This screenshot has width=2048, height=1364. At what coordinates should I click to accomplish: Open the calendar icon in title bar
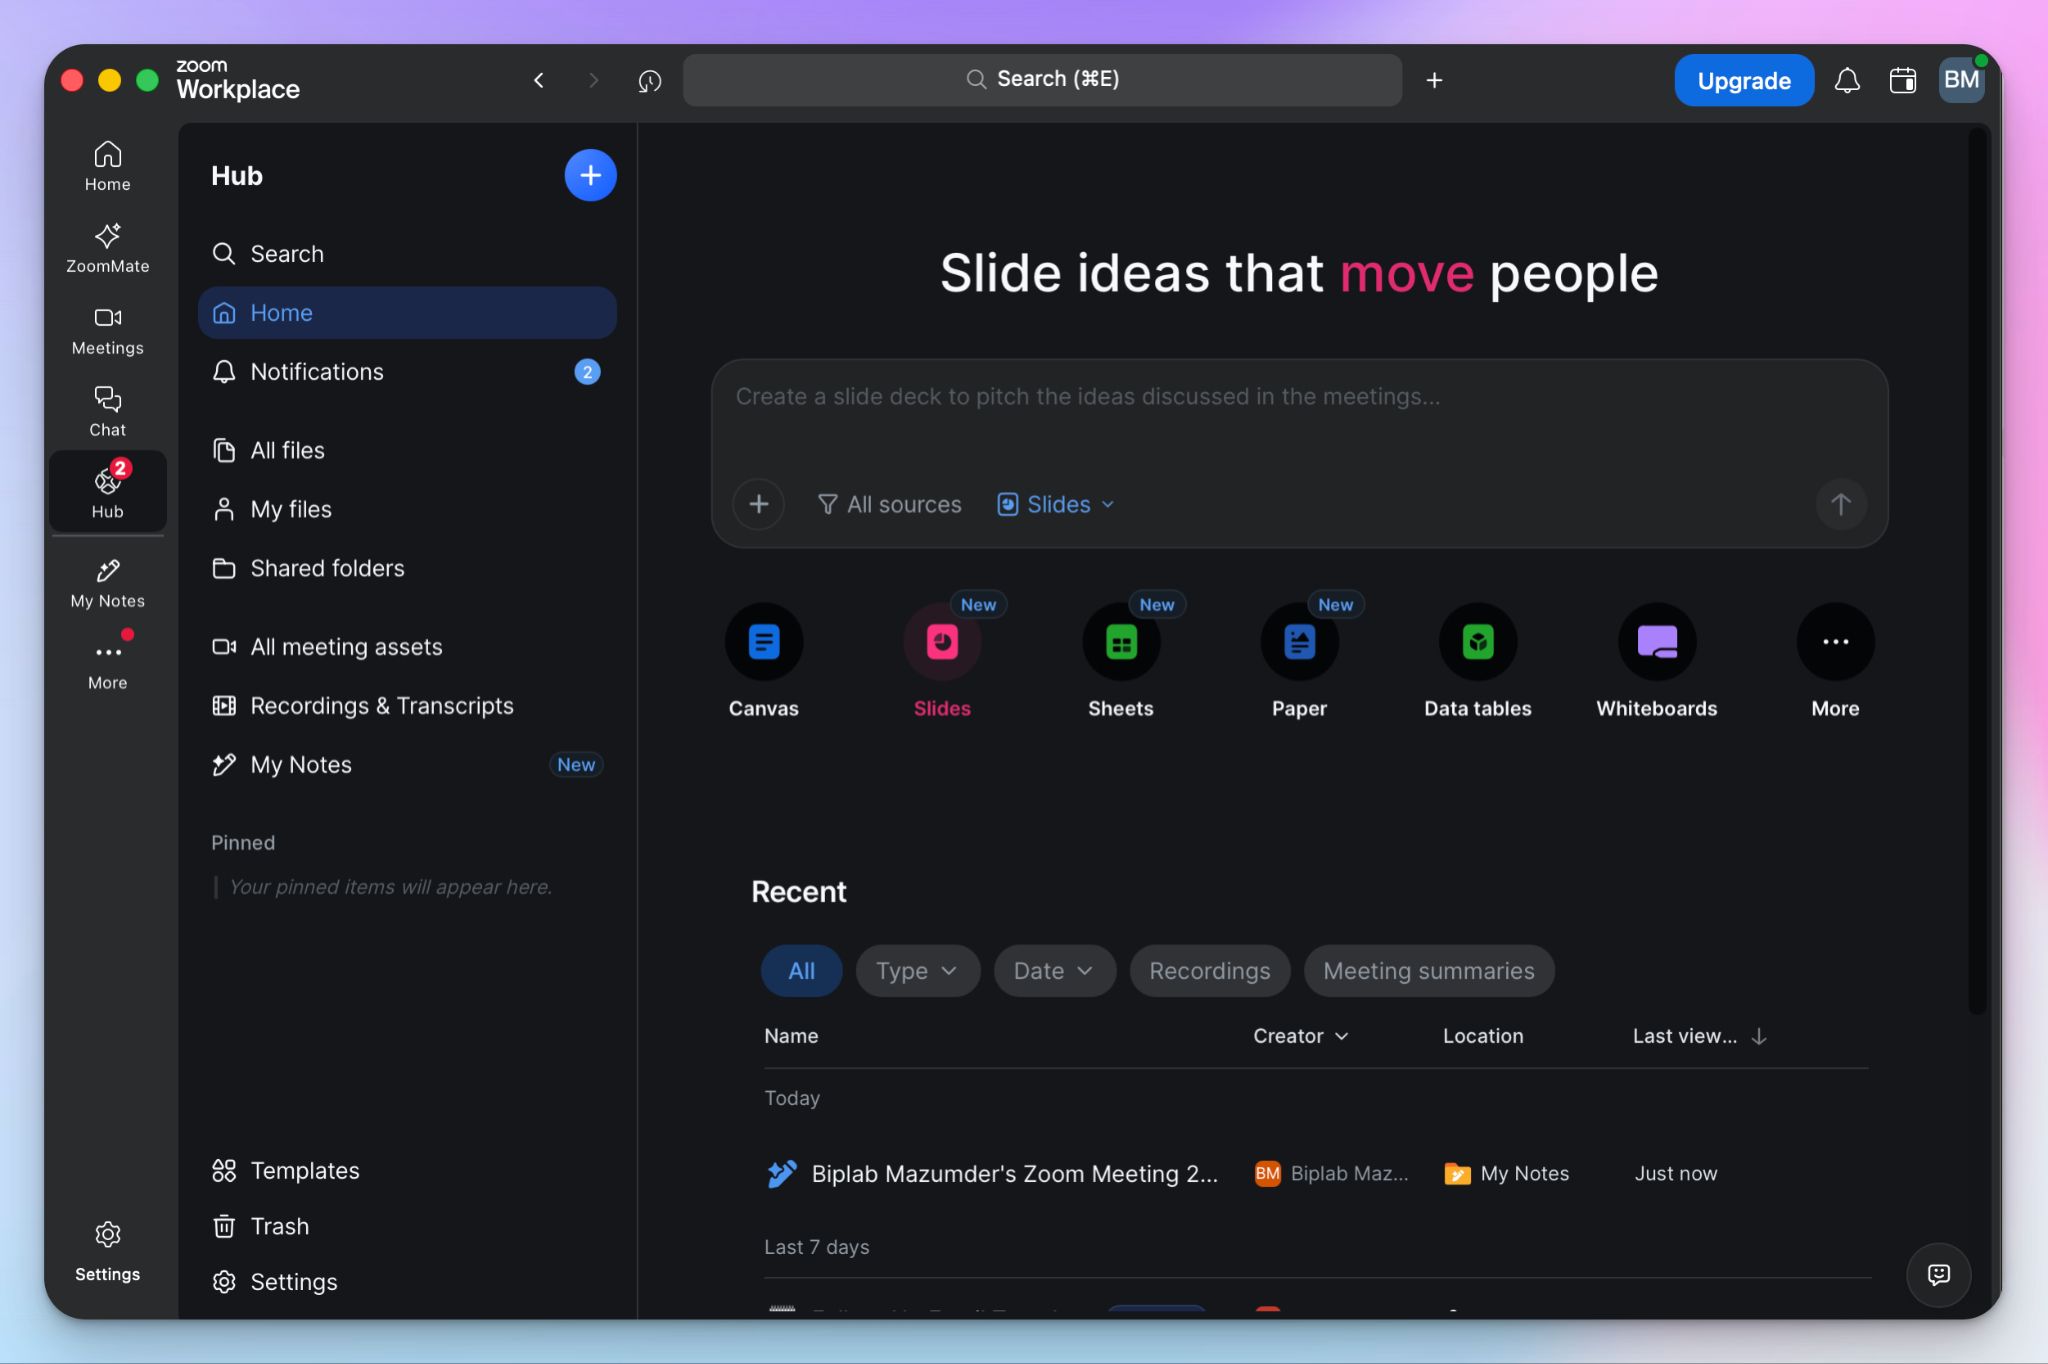click(x=1903, y=80)
